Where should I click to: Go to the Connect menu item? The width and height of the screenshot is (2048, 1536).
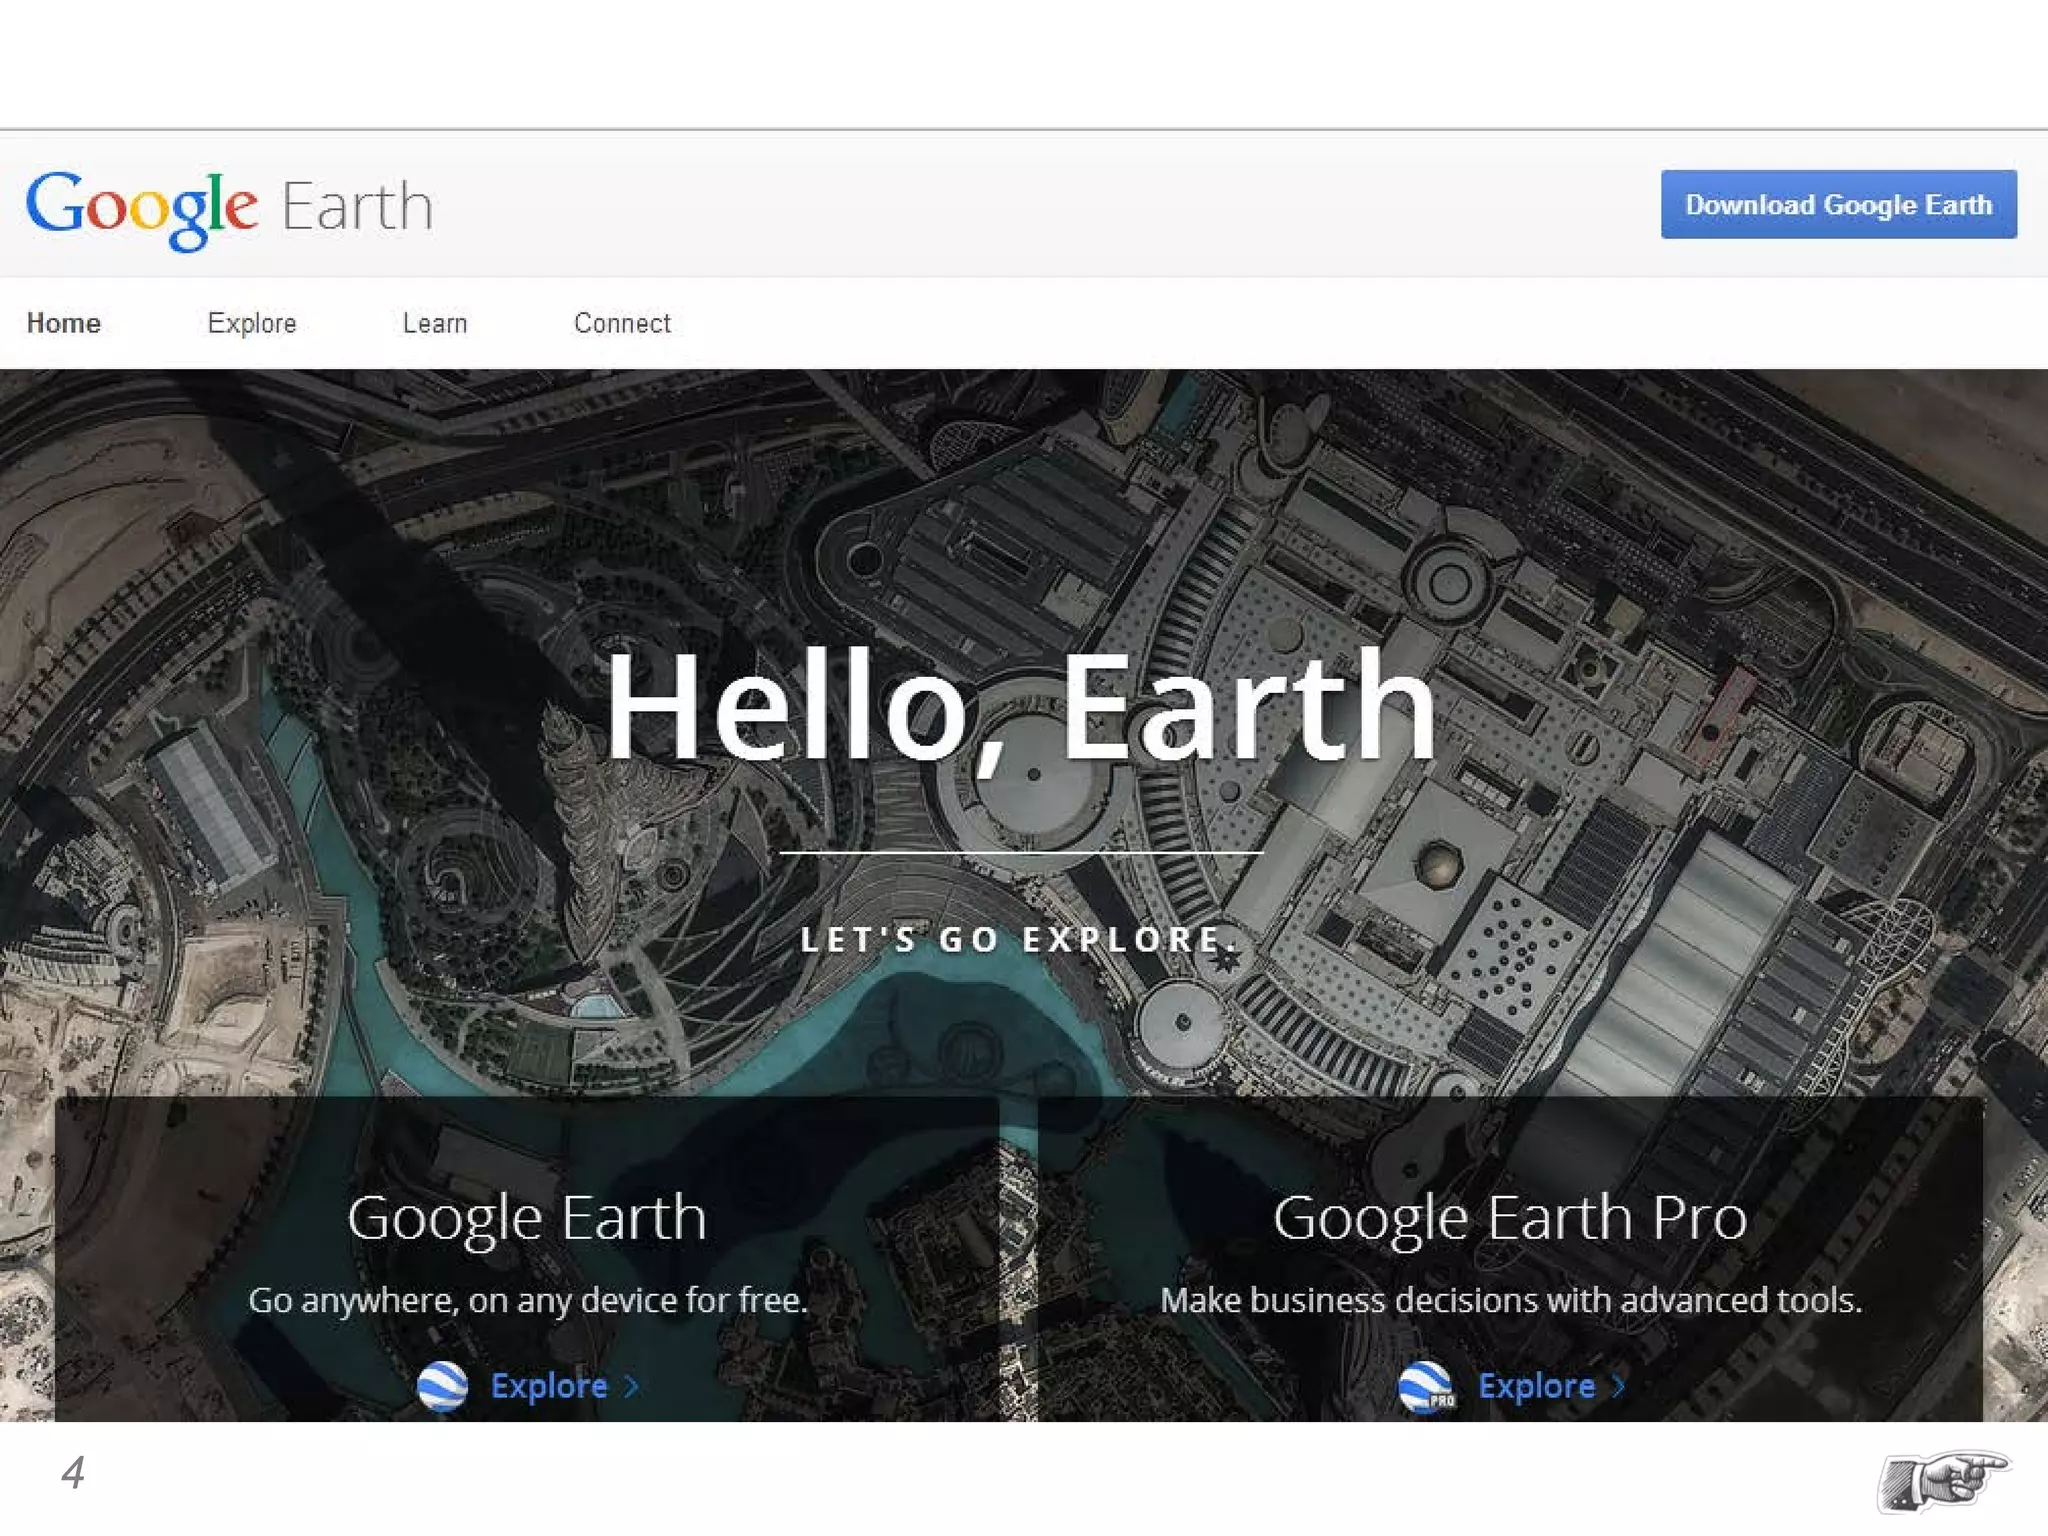pyautogui.click(x=622, y=323)
